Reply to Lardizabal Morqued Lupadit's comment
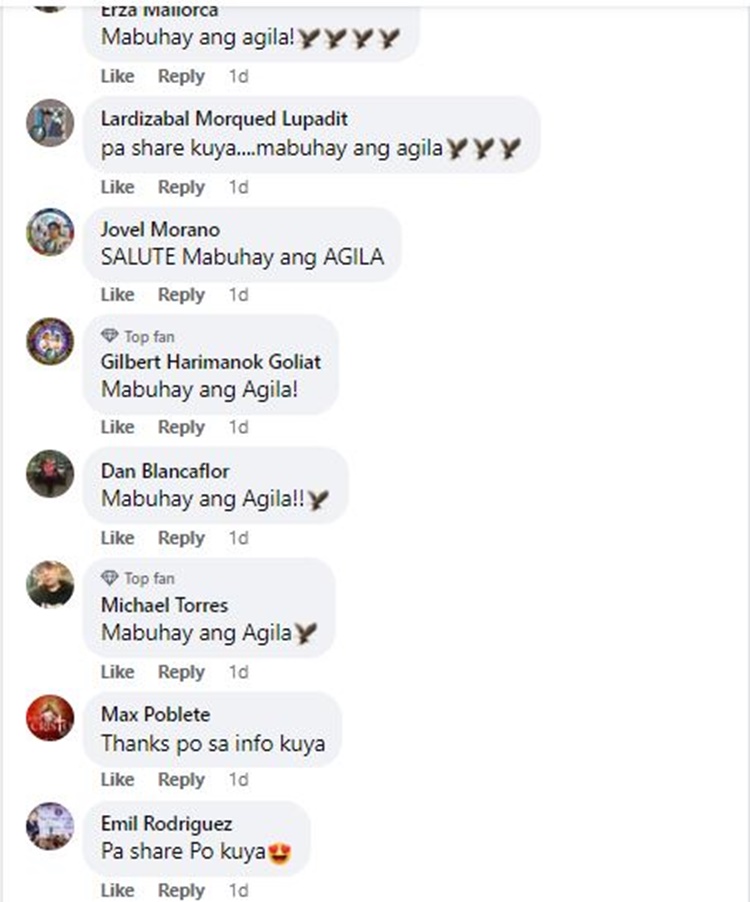This screenshot has width=750, height=902. pyautogui.click(x=181, y=187)
